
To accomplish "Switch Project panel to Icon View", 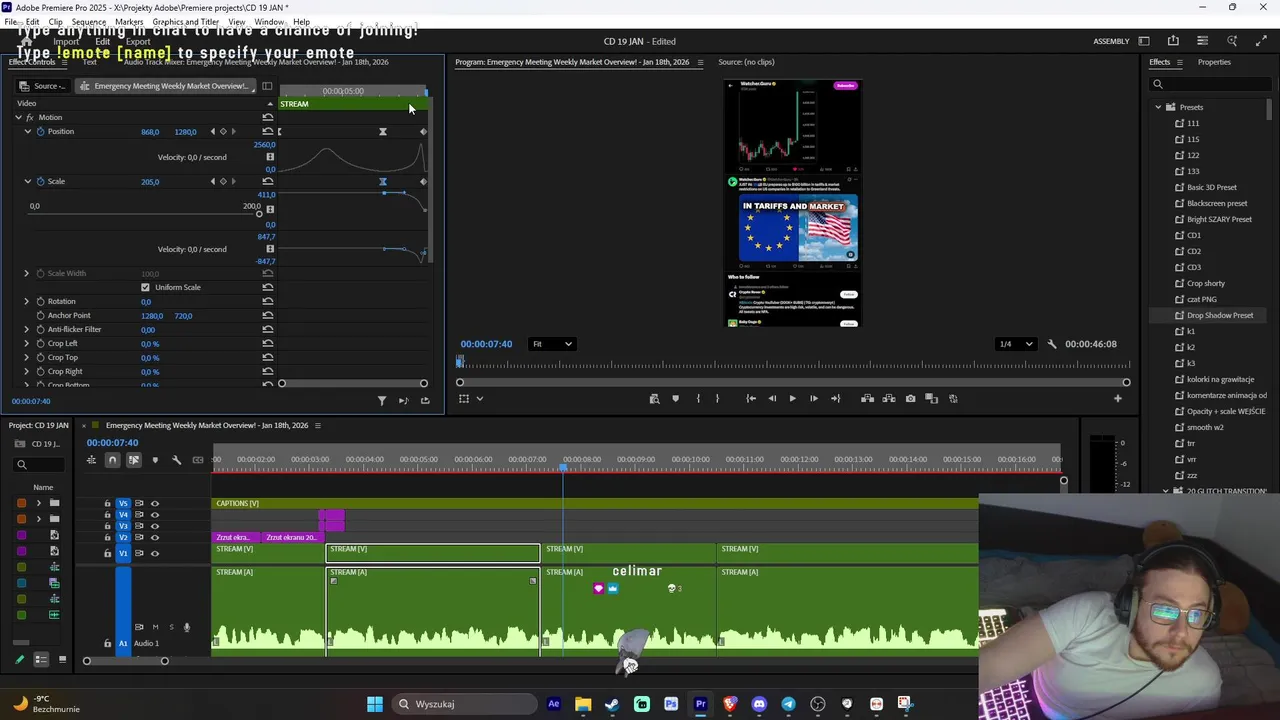I will 62,660.
